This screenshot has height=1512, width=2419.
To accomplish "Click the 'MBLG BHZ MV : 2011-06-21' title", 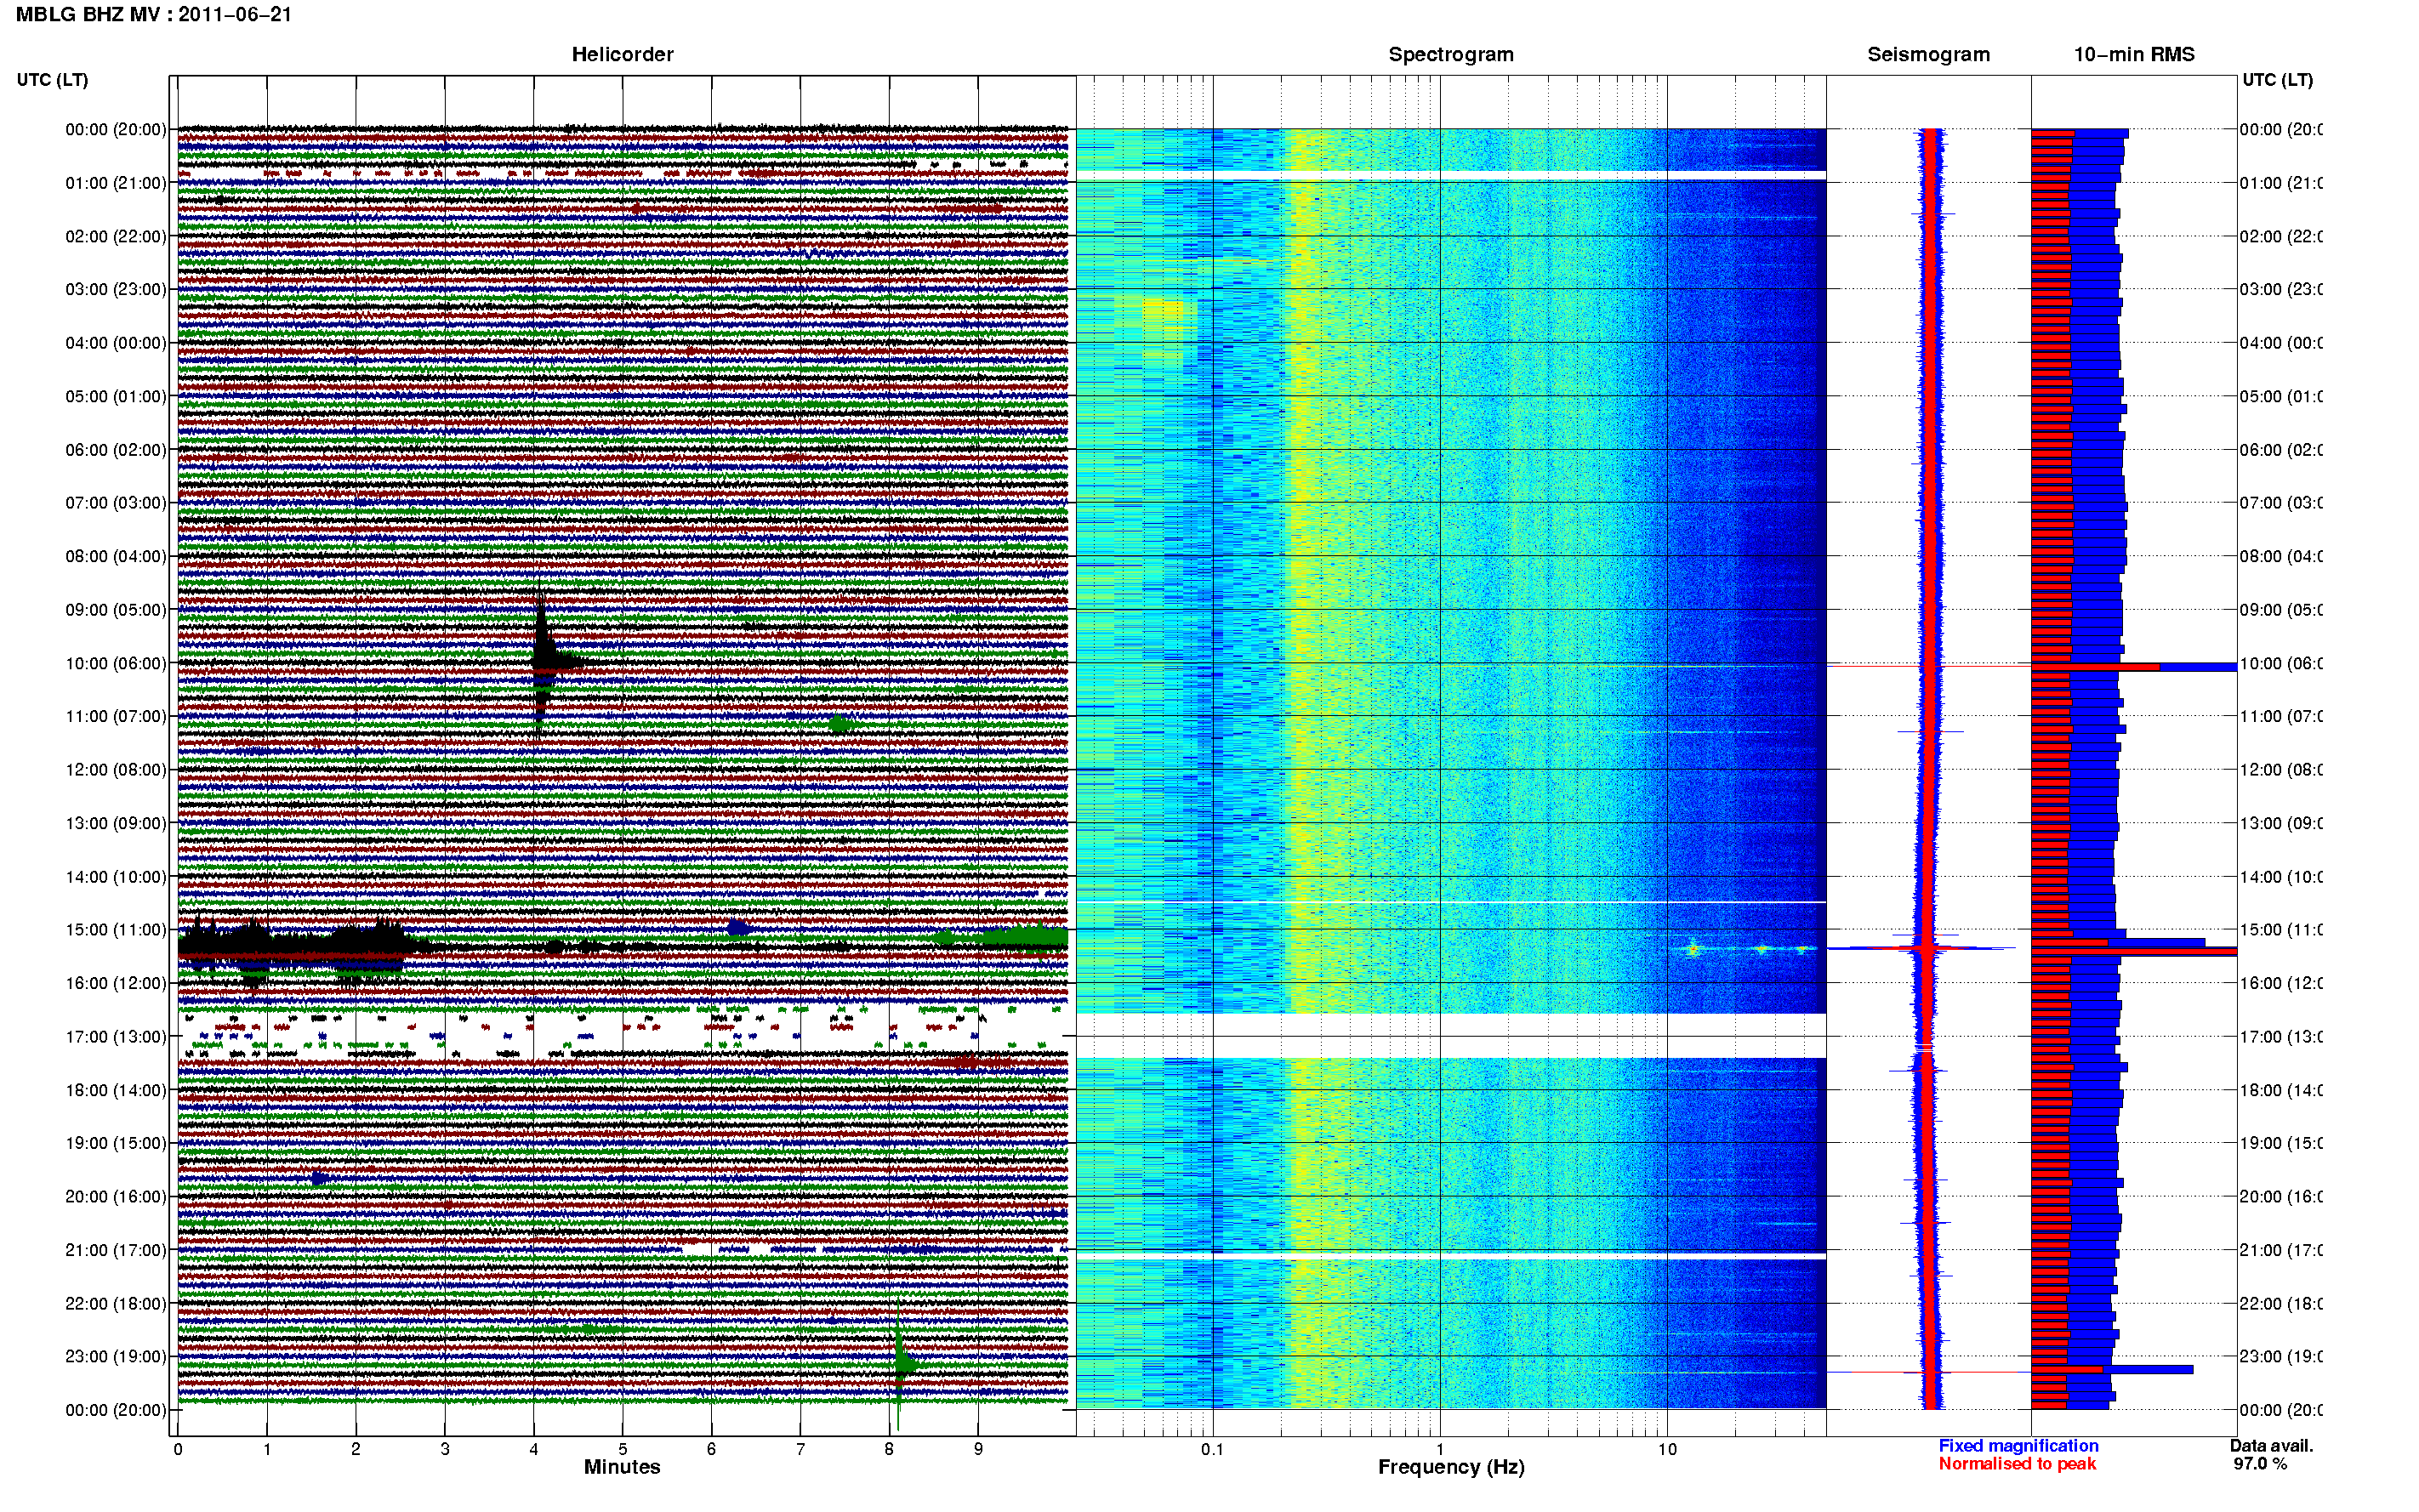I will [x=153, y=15].
